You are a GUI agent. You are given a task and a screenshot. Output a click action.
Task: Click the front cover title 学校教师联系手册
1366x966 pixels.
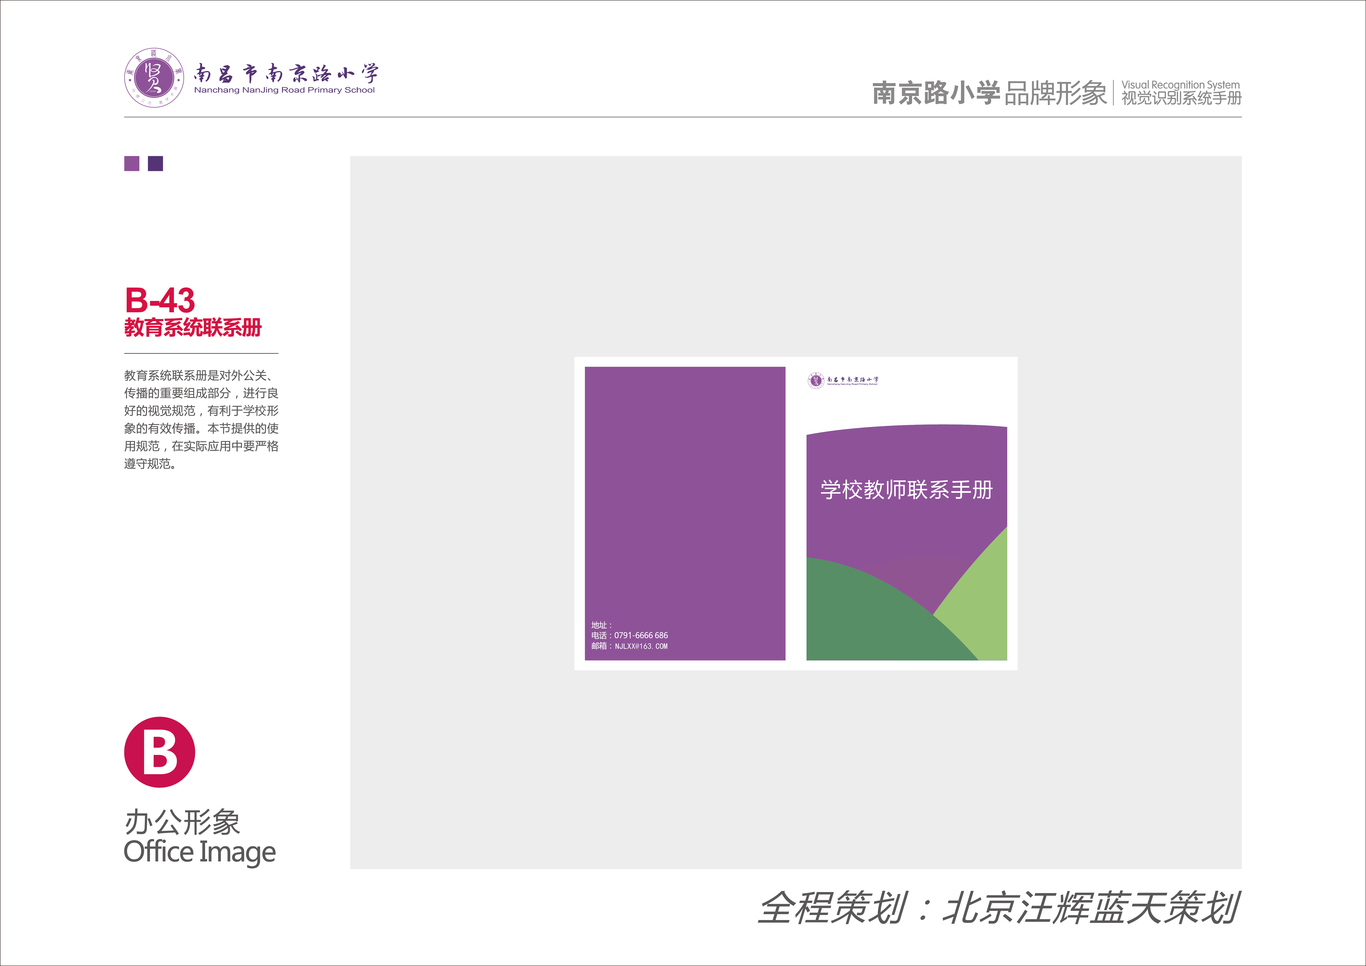[906, 490]
